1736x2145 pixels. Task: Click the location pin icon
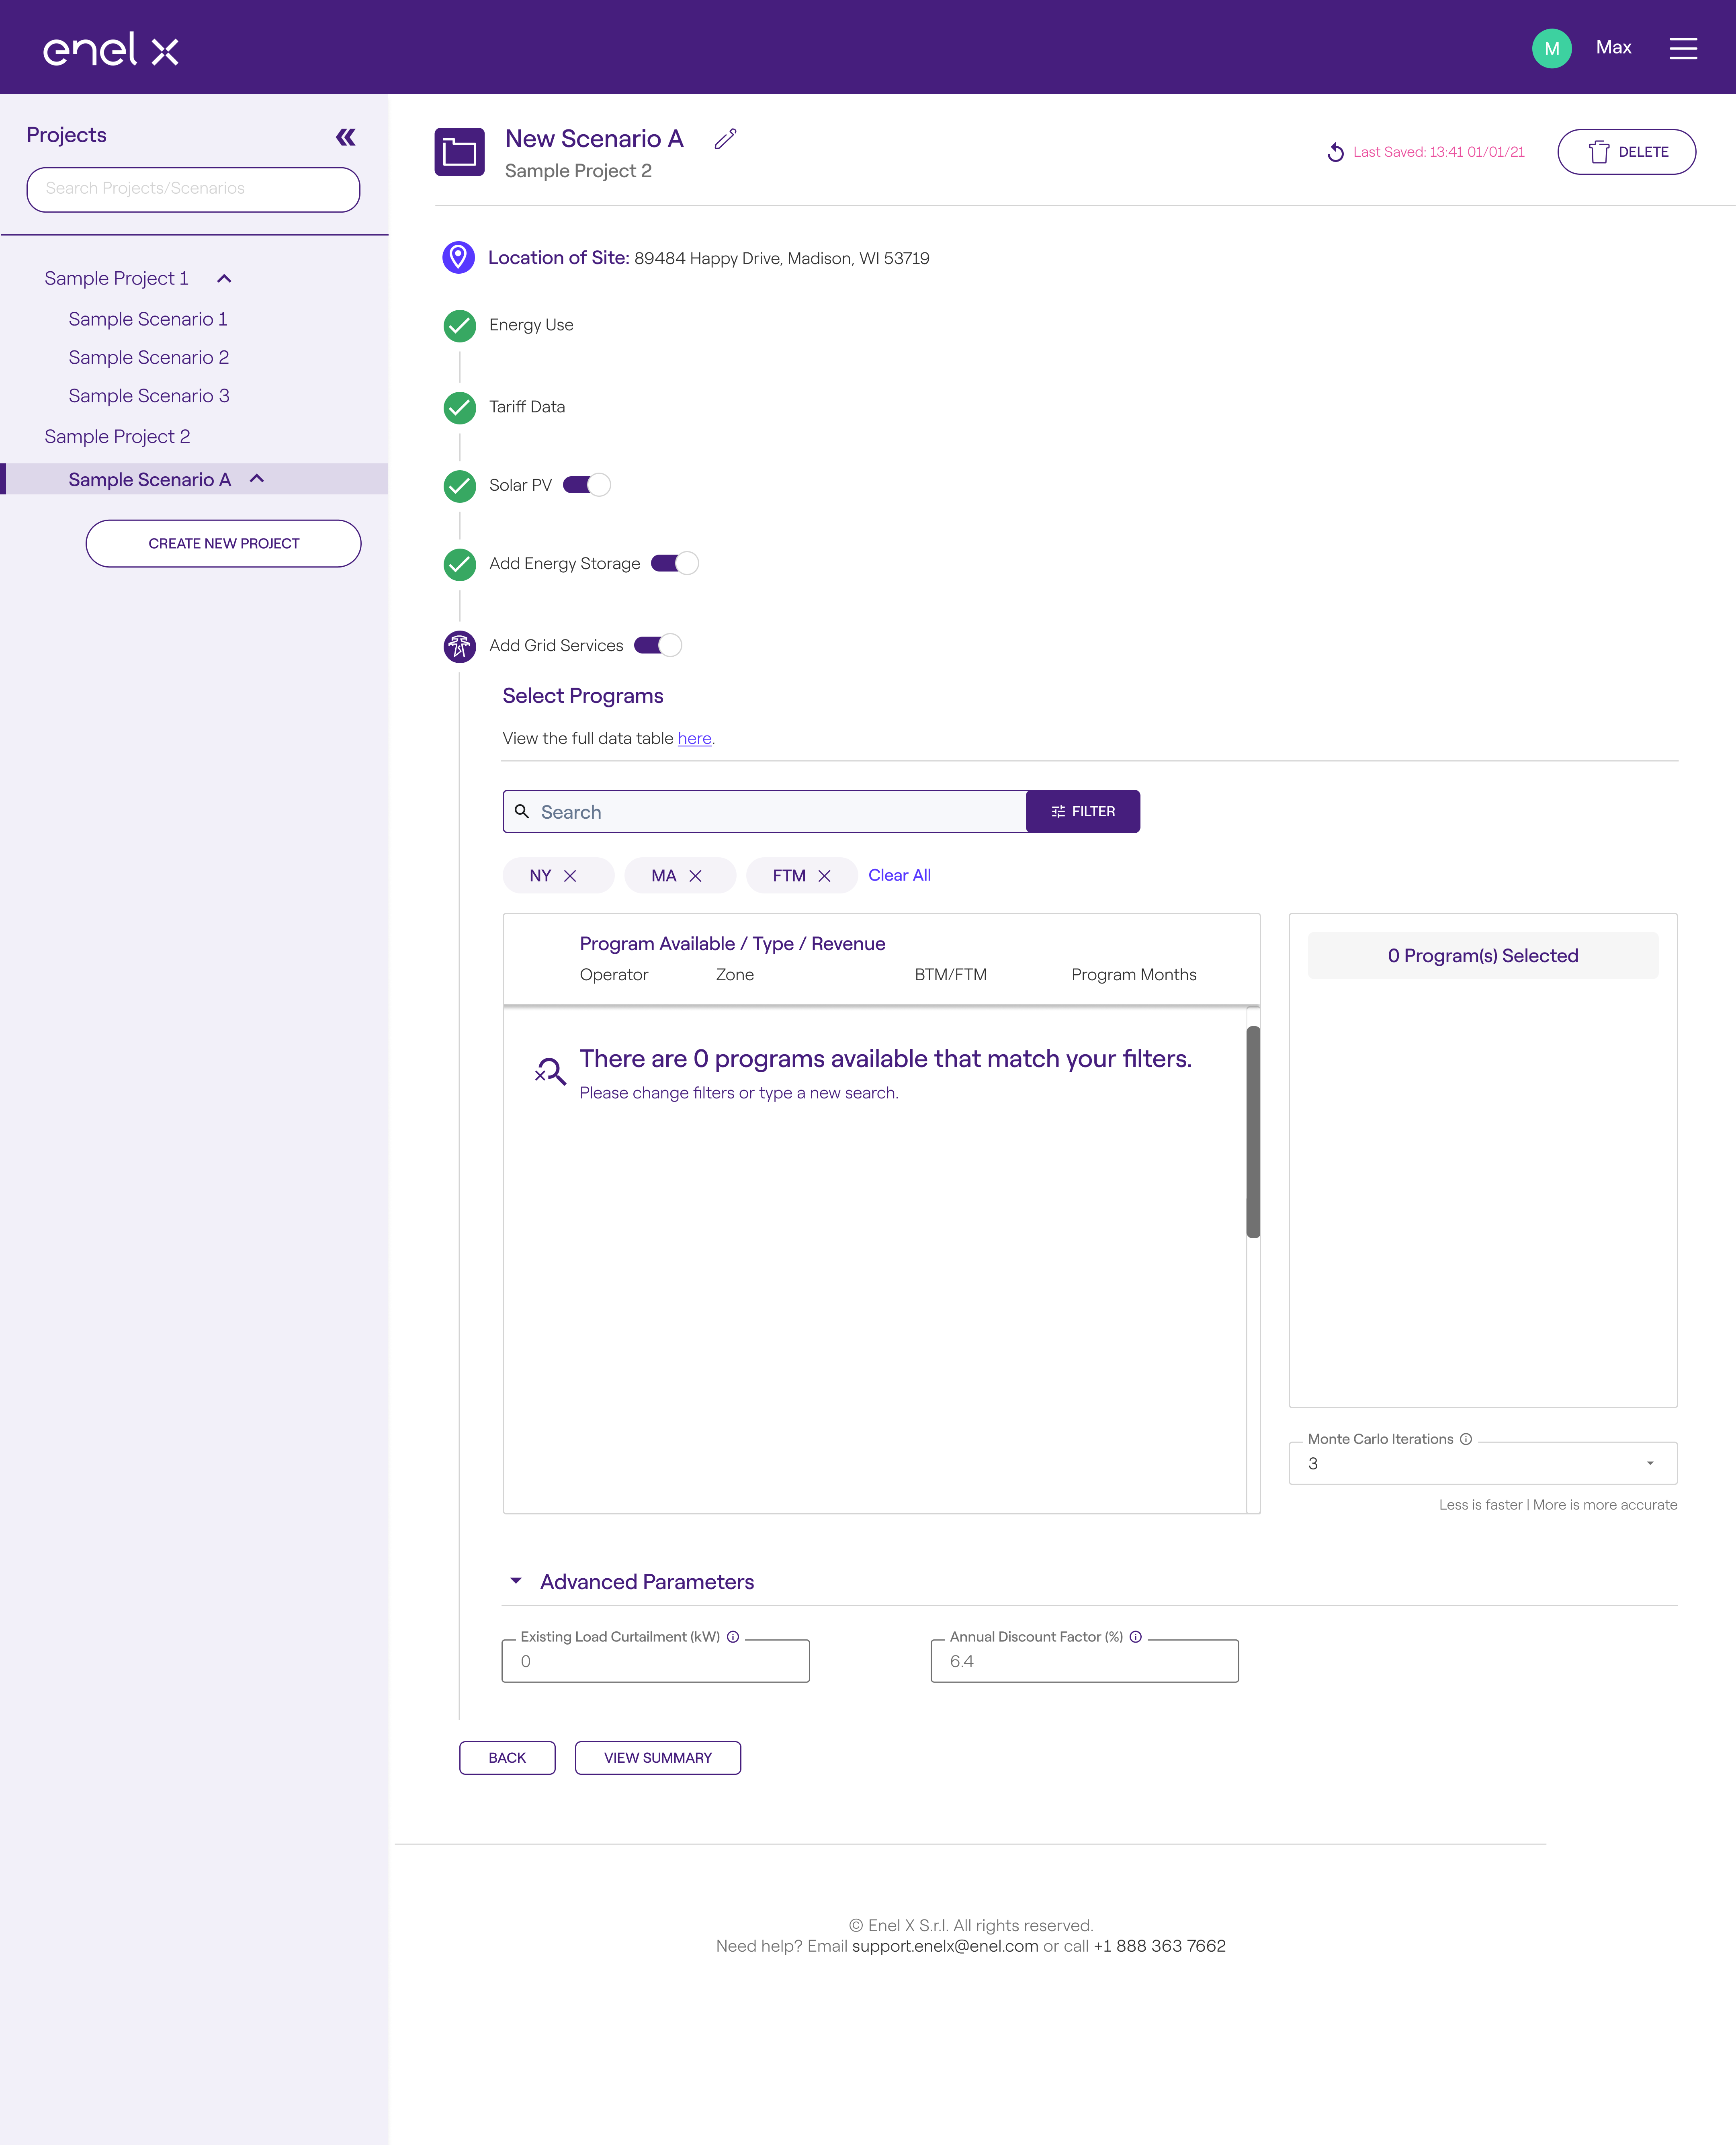(458, 257)
